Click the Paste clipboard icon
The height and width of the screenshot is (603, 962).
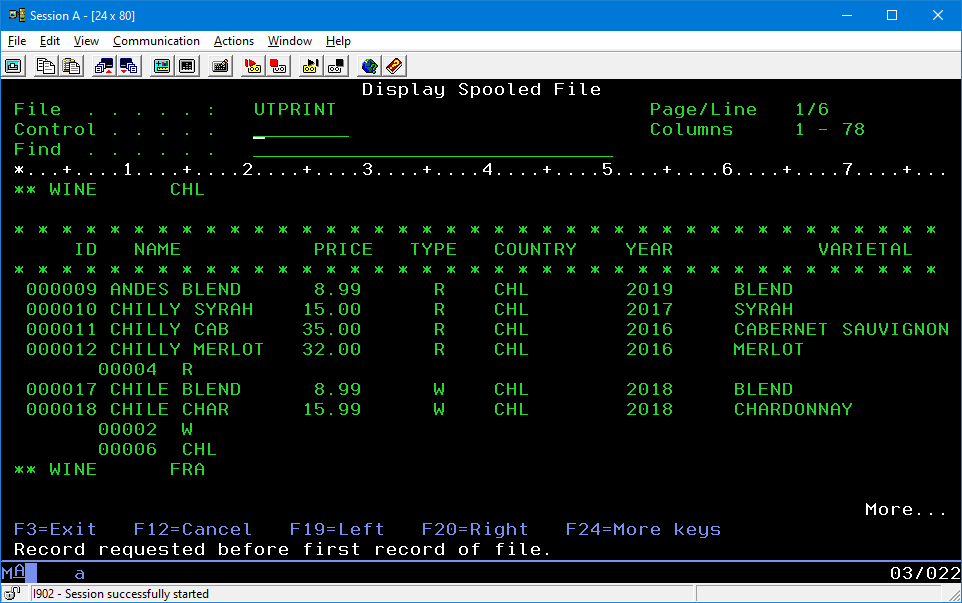click(71, 66)
